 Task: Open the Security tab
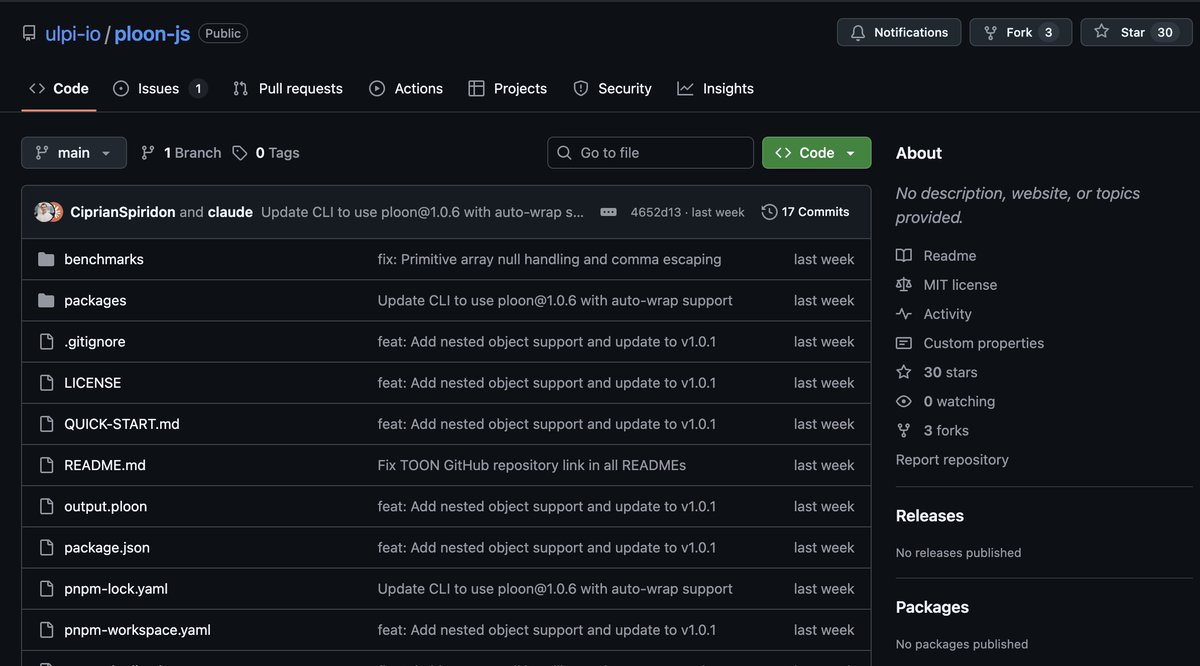tap(613, 88)
